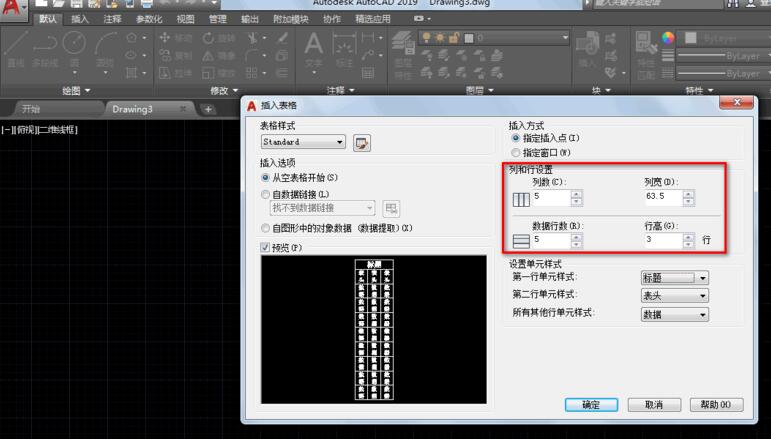Switch to the 注释 ribbon tab
The height and width of the screenshot is (439, 771).
click(112, 19)
